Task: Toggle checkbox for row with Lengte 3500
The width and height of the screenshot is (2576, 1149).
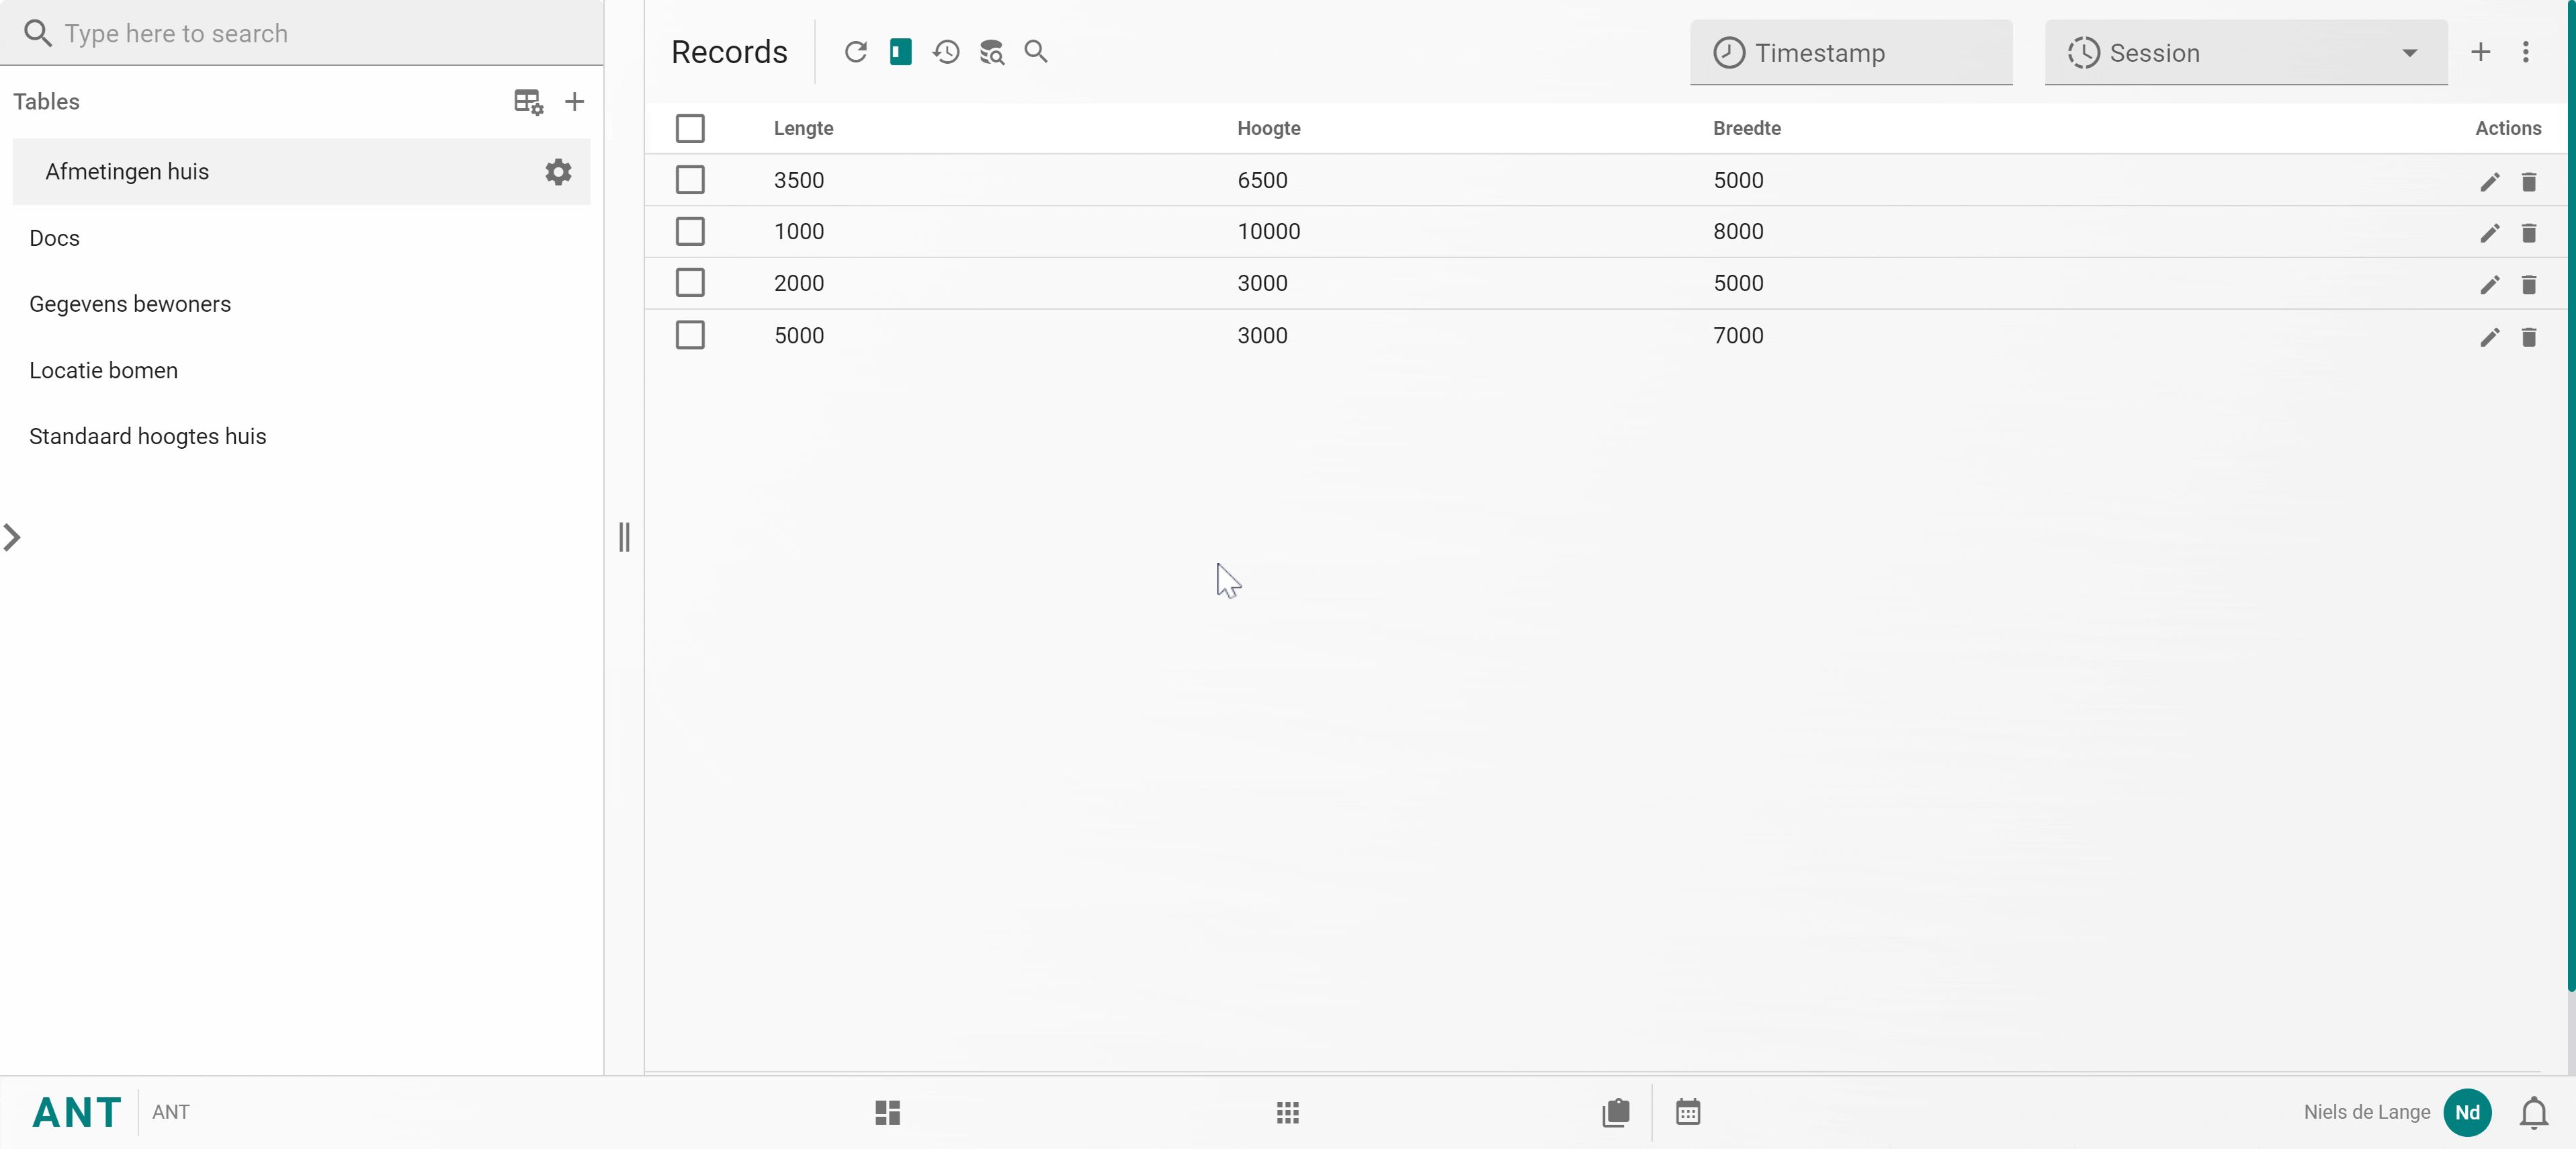Action: (x=690, y=179)
